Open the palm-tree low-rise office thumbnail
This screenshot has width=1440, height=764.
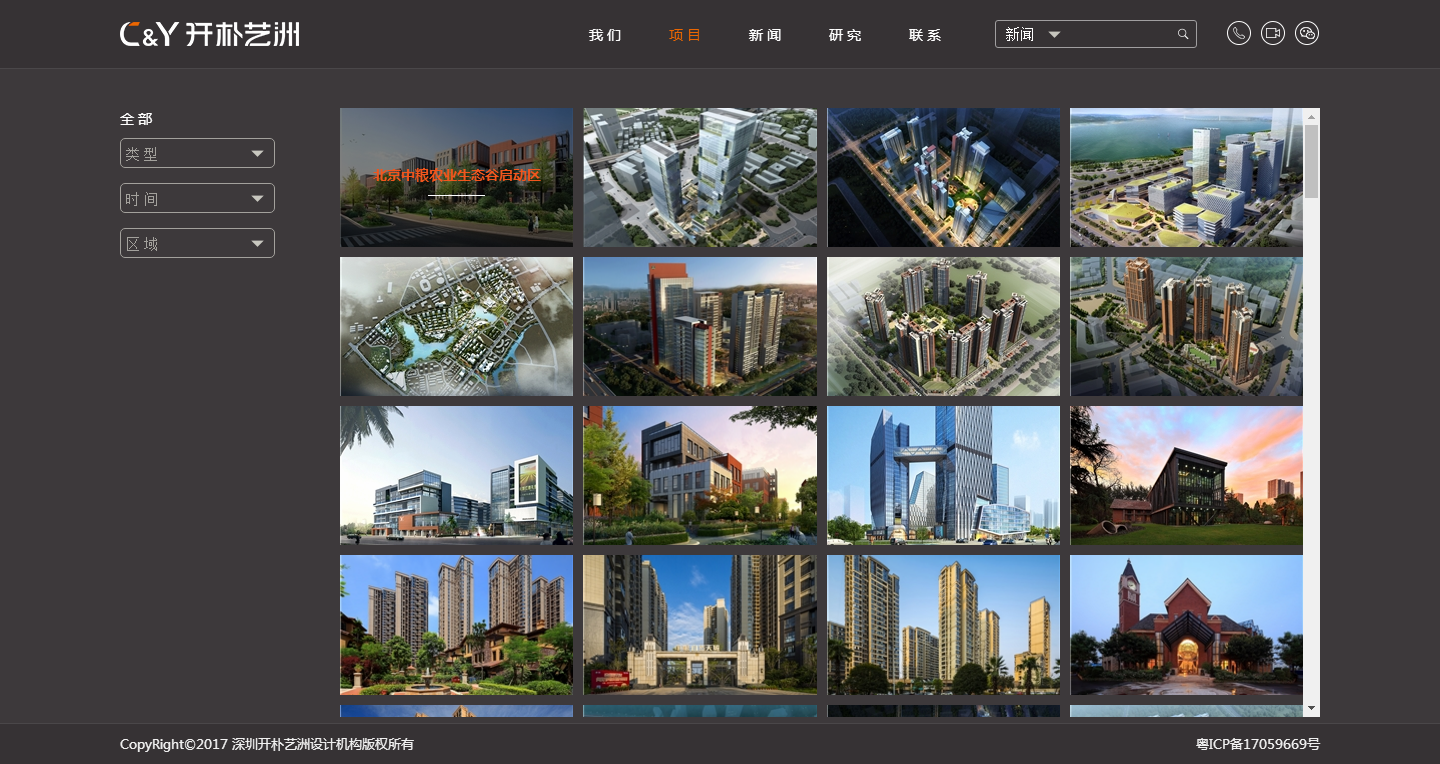click(x=456, y=475)
